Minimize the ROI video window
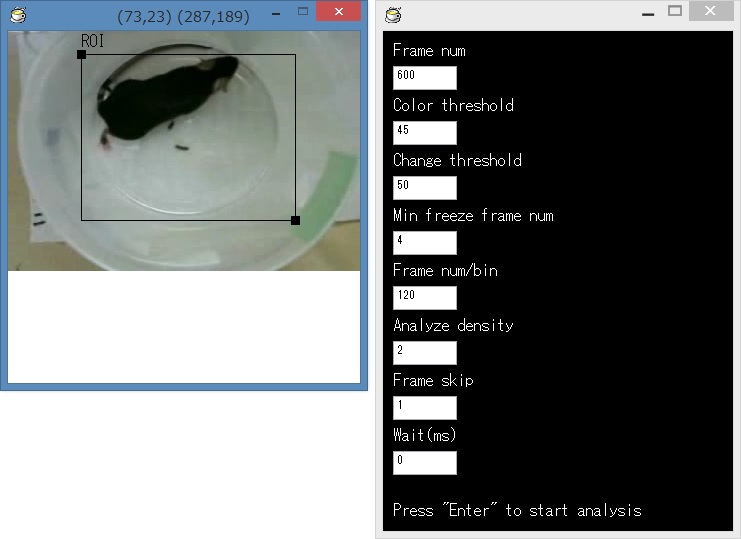This screenshot has width=741, height=539. coord(276,14)
